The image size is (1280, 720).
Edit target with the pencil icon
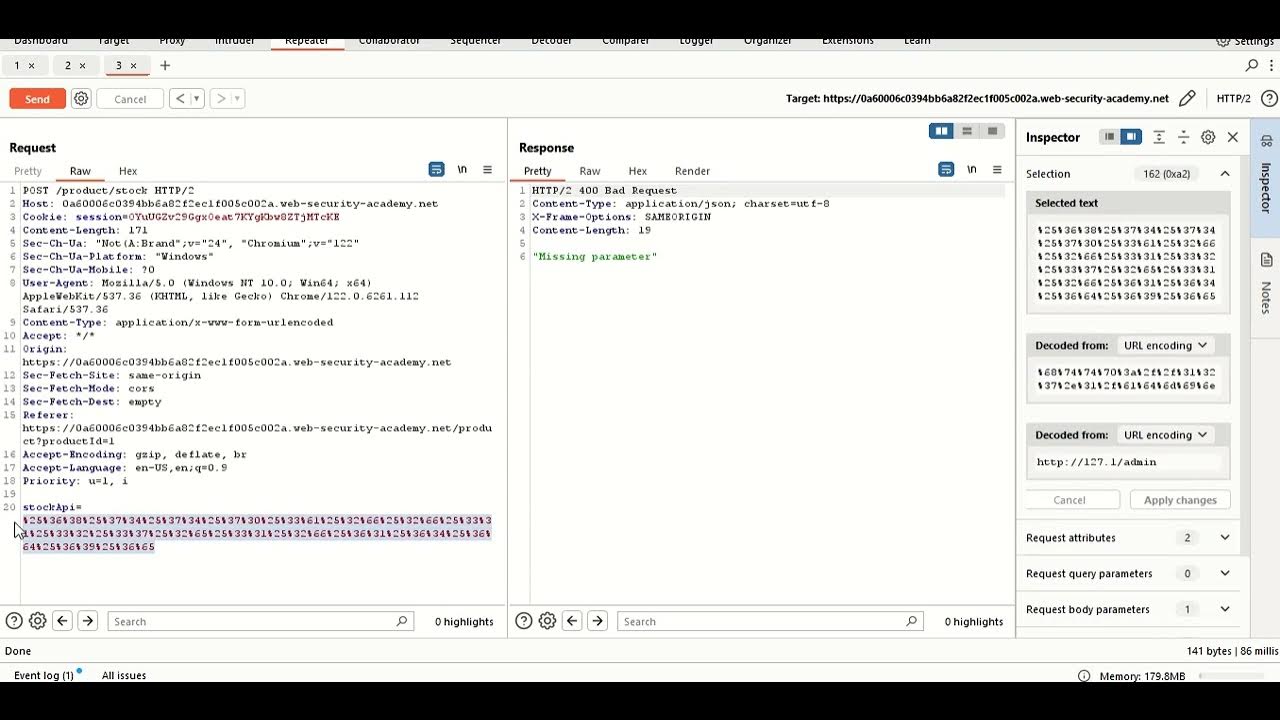(1187, 99)
